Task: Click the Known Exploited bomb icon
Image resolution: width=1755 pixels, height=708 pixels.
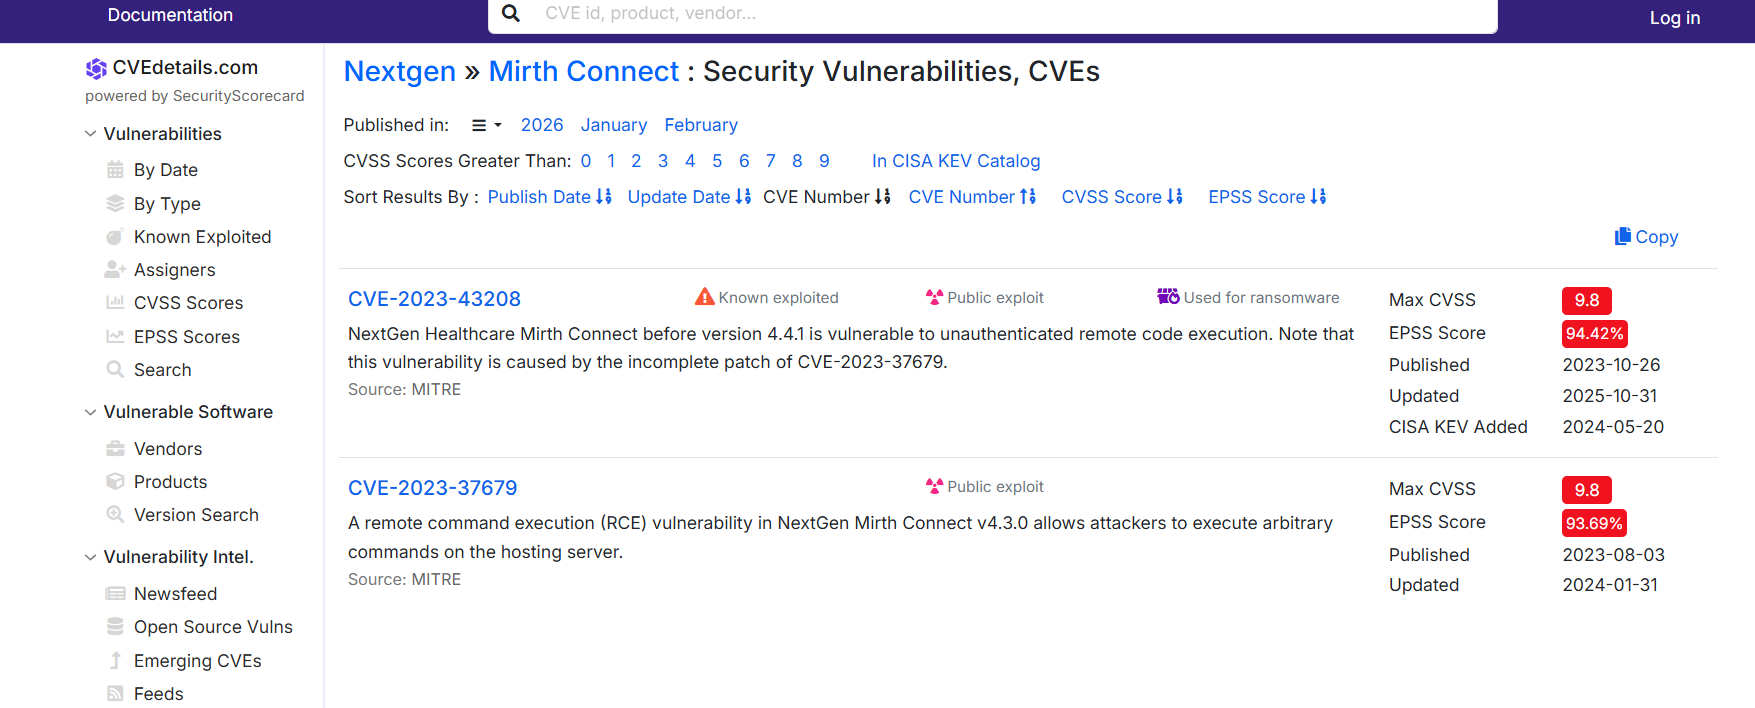Action: [115, 237]
